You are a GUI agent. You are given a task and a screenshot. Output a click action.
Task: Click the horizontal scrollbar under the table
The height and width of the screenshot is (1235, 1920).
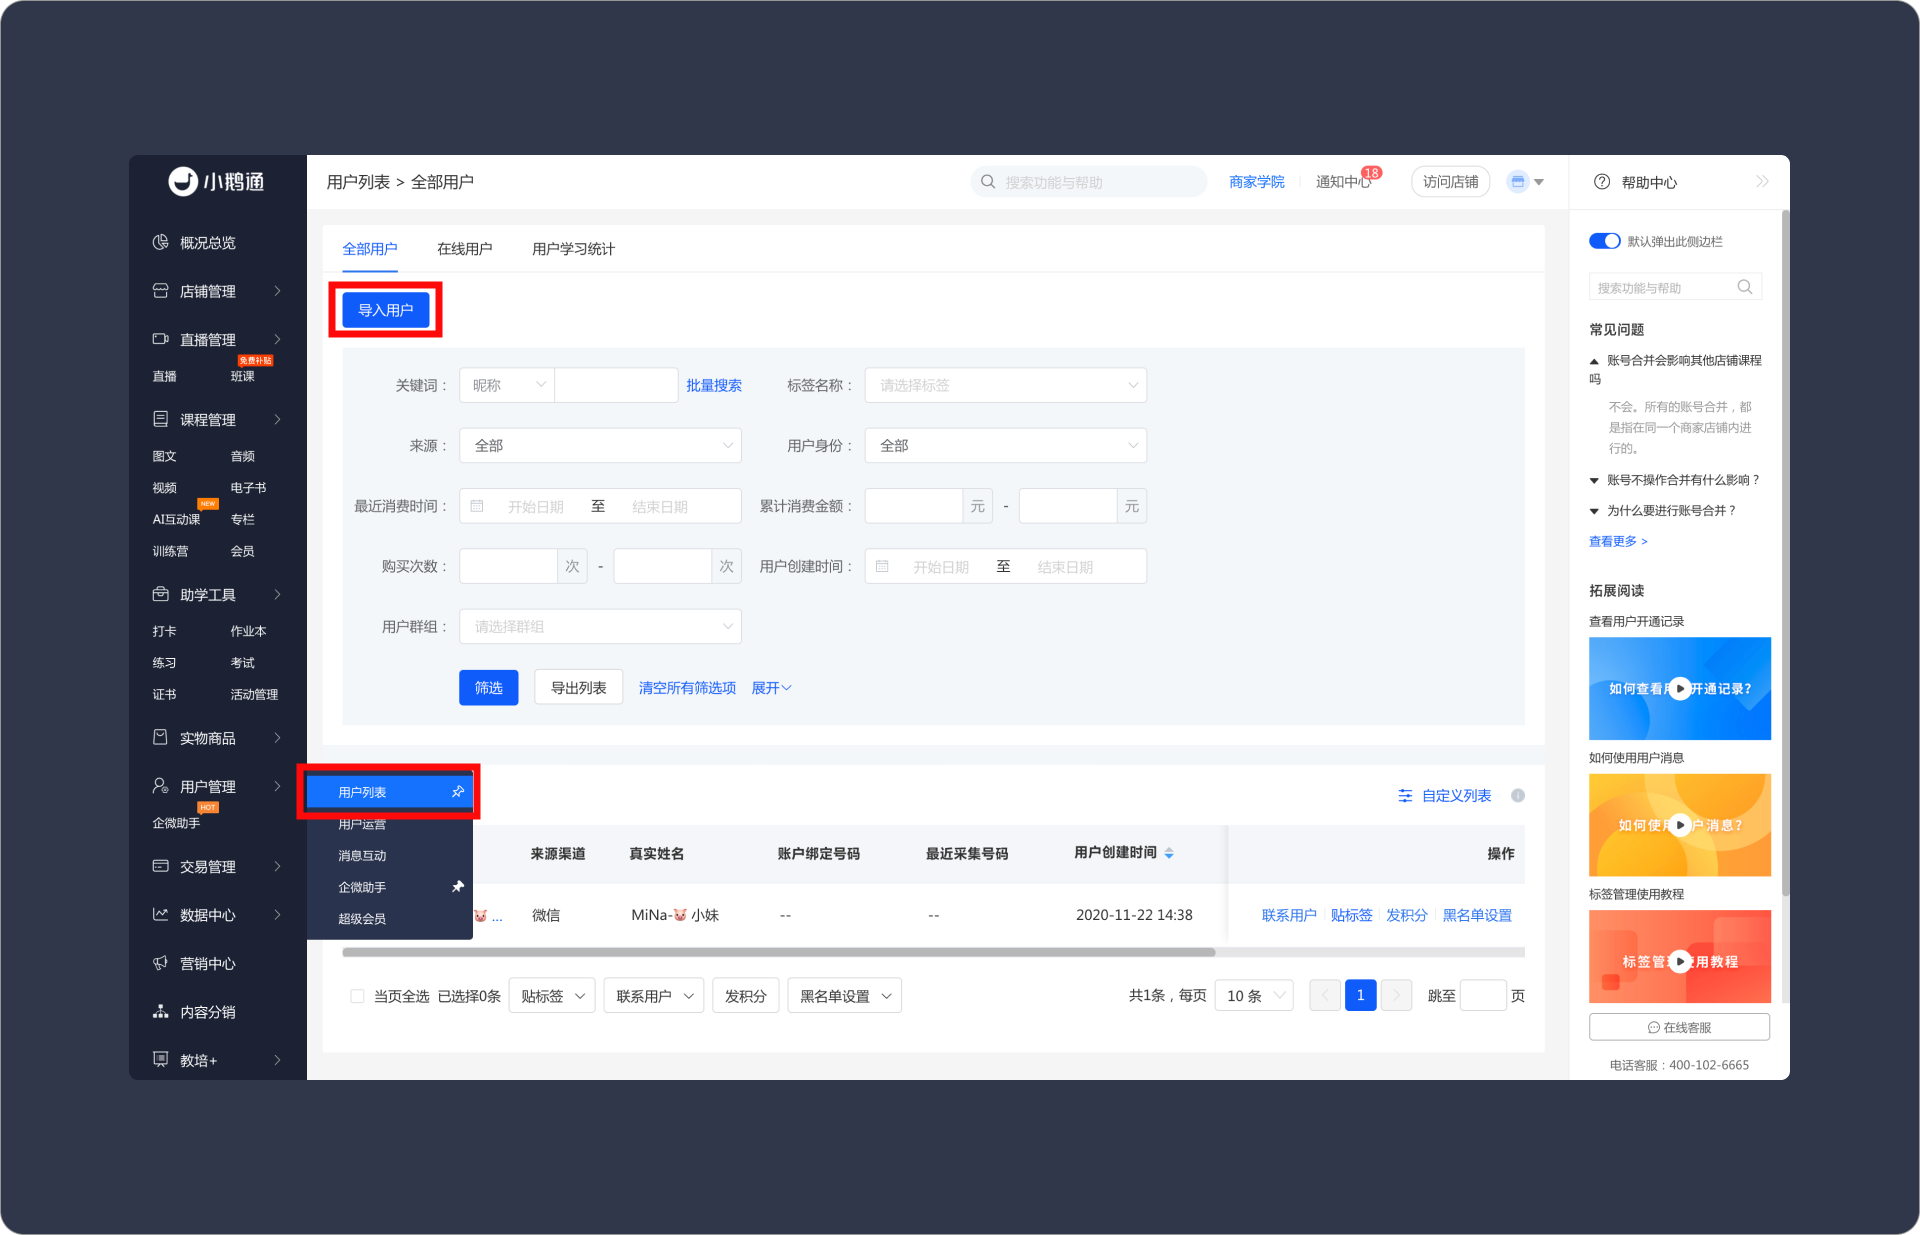(778, 952)
